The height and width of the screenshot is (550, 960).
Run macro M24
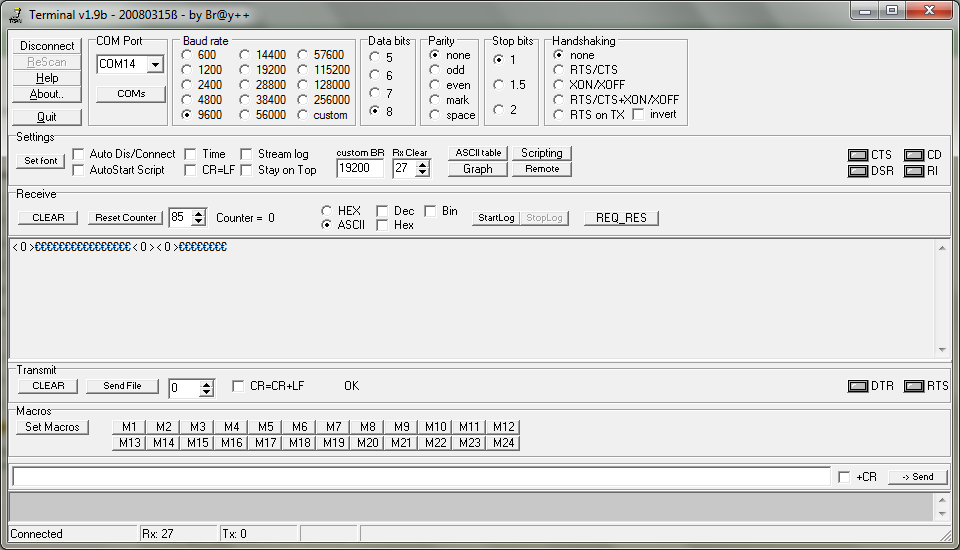(x=503, y=443)
